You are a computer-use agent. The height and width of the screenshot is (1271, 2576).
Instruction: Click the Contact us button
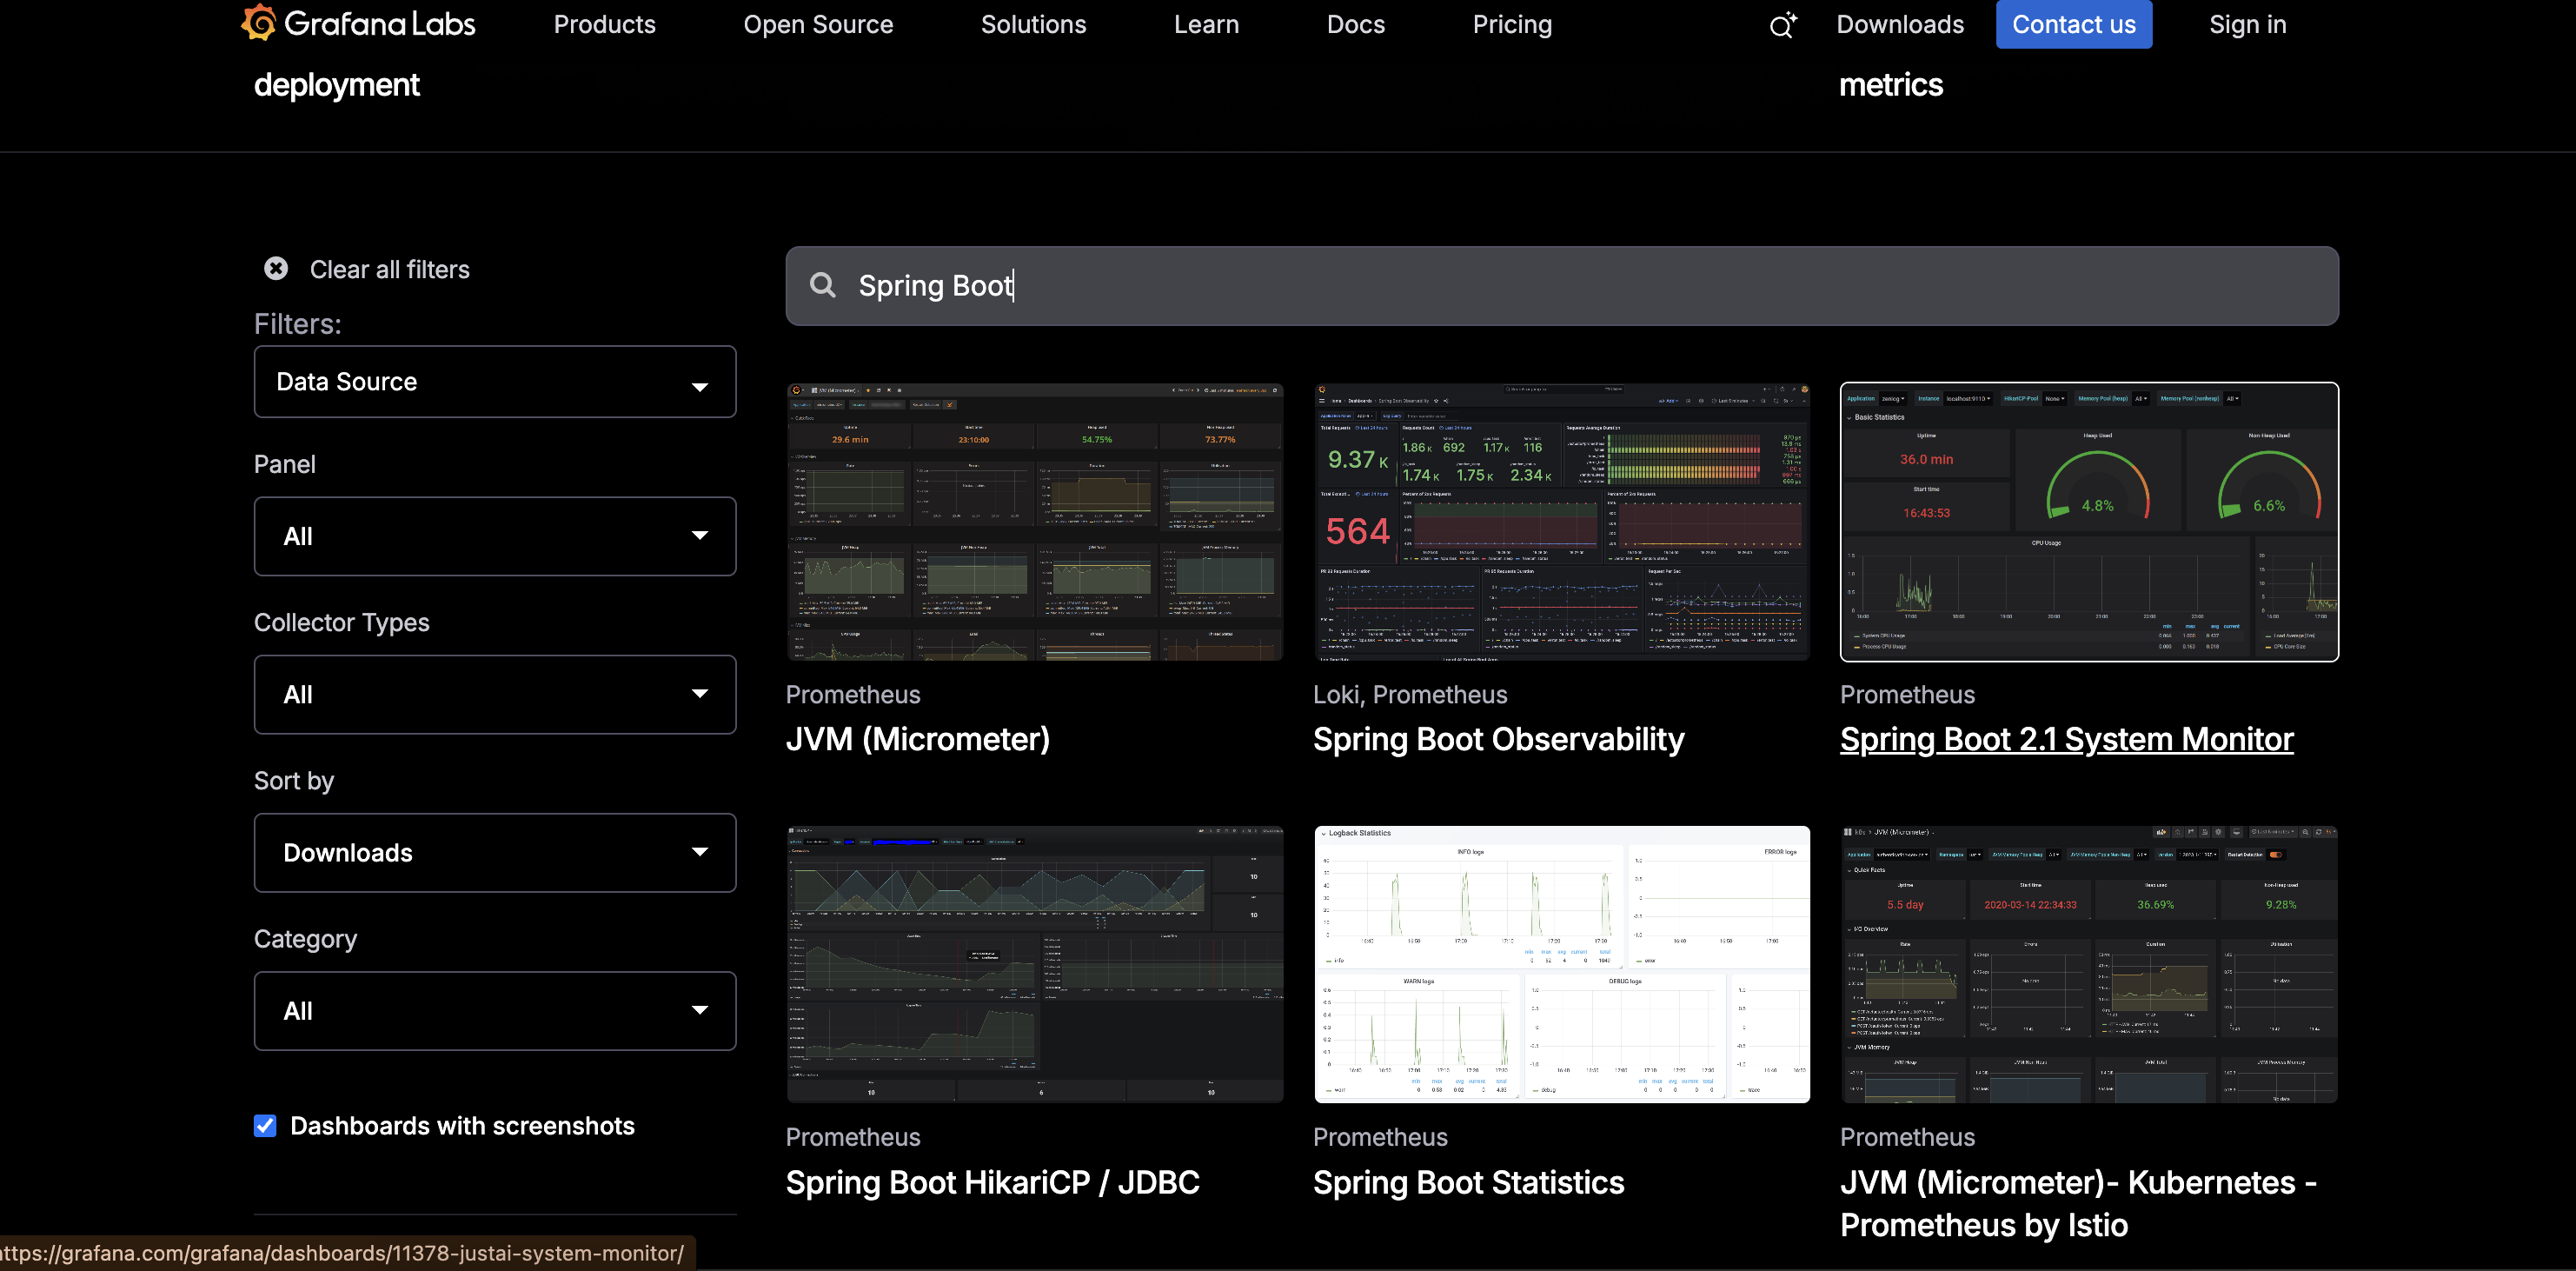pos(2073,24)
